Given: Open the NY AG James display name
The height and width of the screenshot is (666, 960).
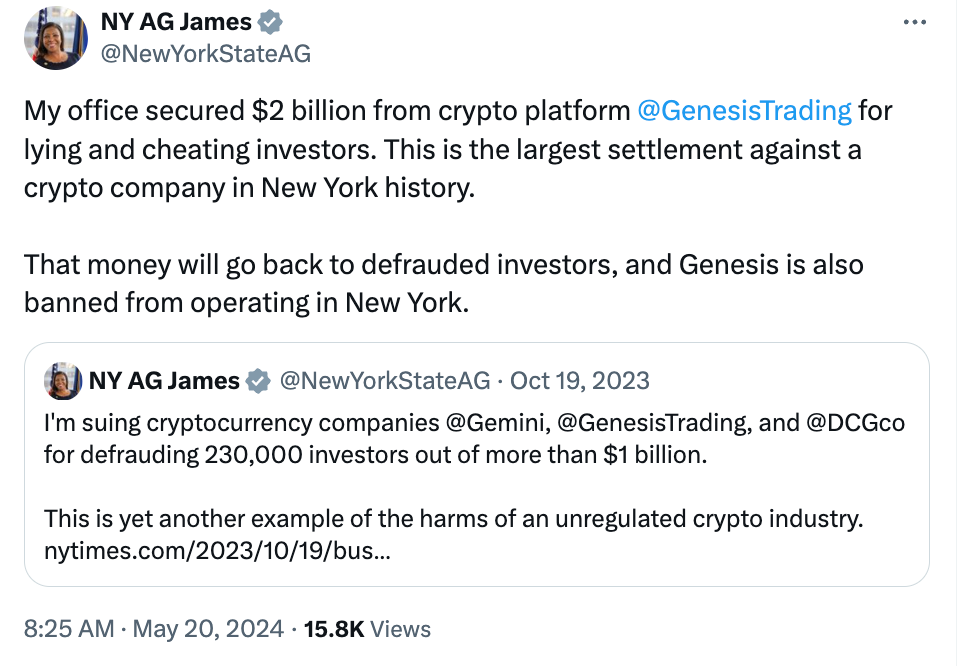Looking at the screenshot, I should [176, 22].
